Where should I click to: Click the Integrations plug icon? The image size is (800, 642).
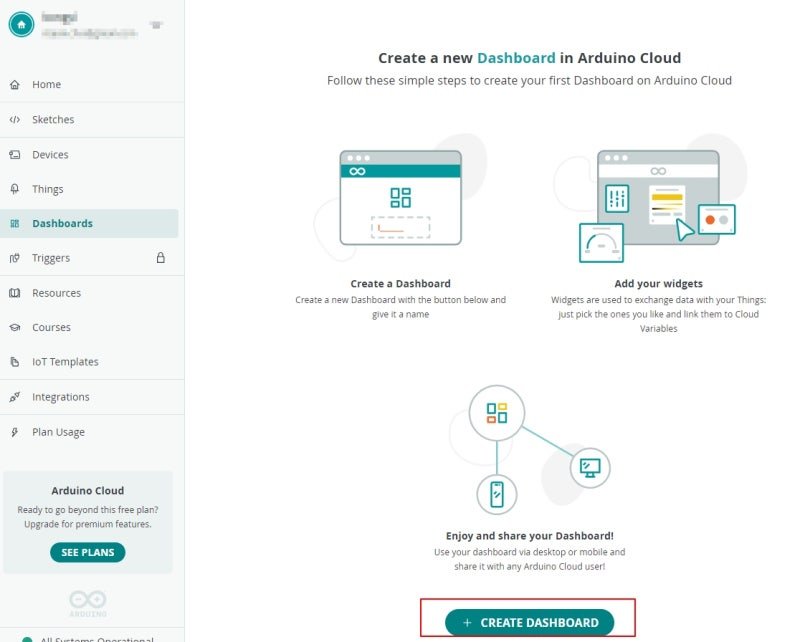15,397
